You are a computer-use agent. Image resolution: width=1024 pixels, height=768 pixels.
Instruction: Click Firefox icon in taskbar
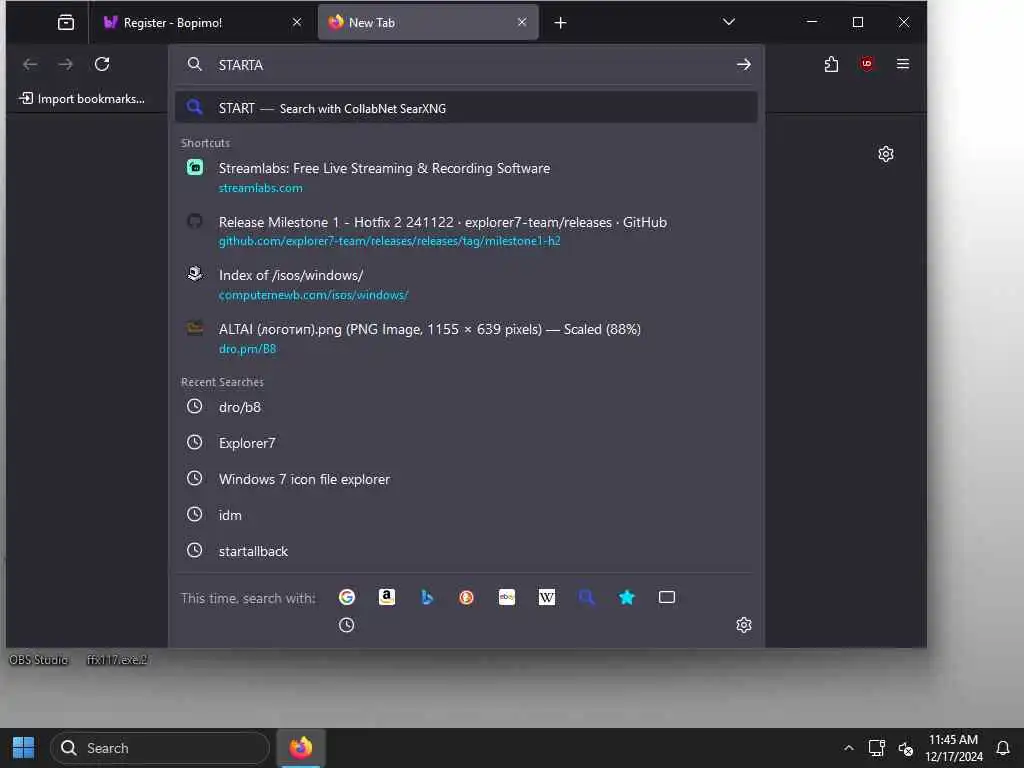(301, 748)
